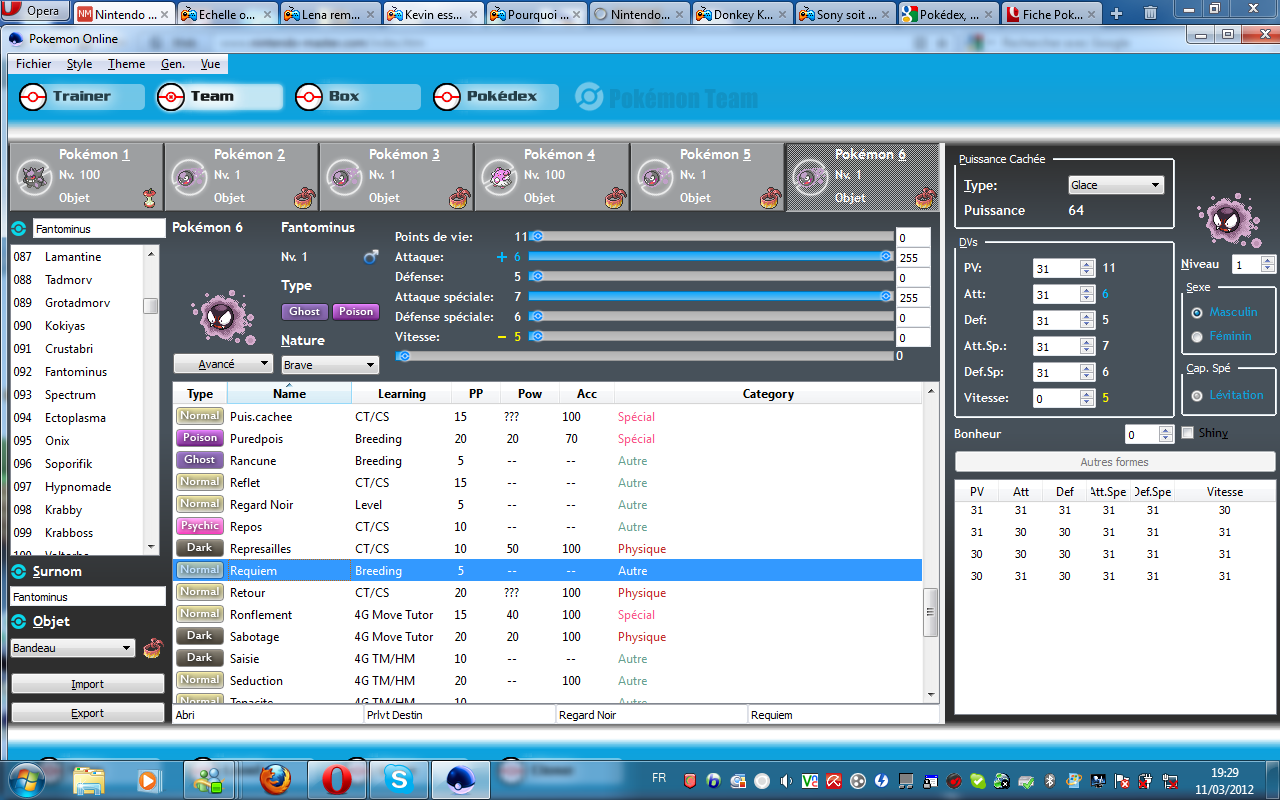Click the volume icon in the system tray
The height and width of the screenshot is (800, 1280).
[x=786, y=781]
